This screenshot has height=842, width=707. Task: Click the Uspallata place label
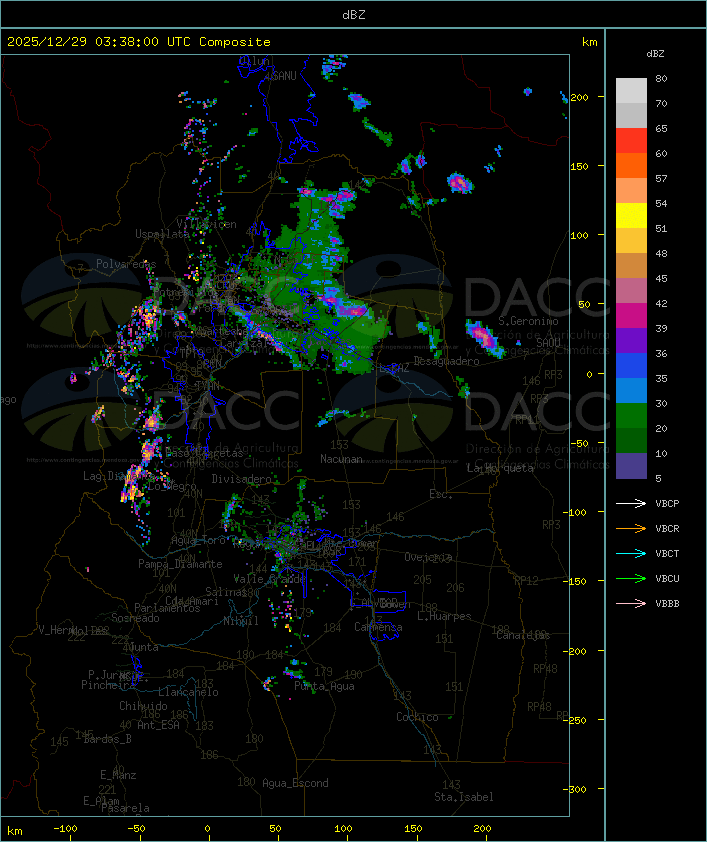pos(162,234)
